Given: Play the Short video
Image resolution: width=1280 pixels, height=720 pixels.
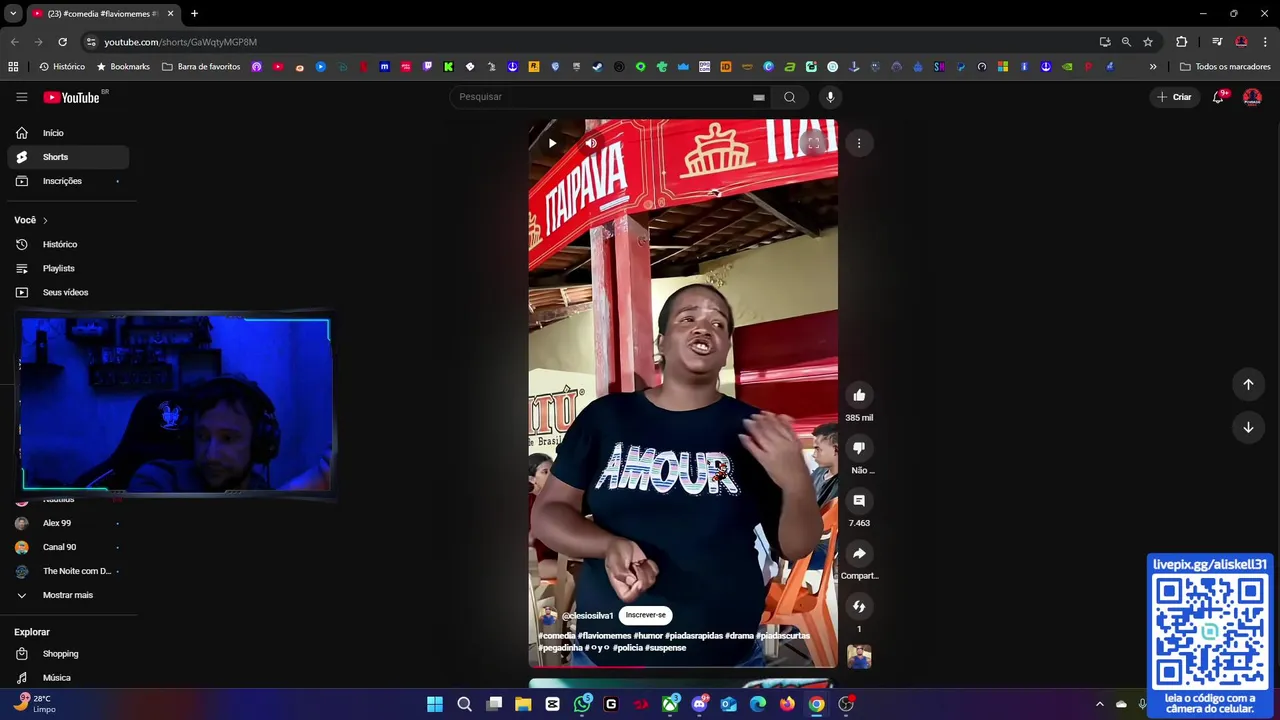Looking at the screenshot, I should click(552, 143).
